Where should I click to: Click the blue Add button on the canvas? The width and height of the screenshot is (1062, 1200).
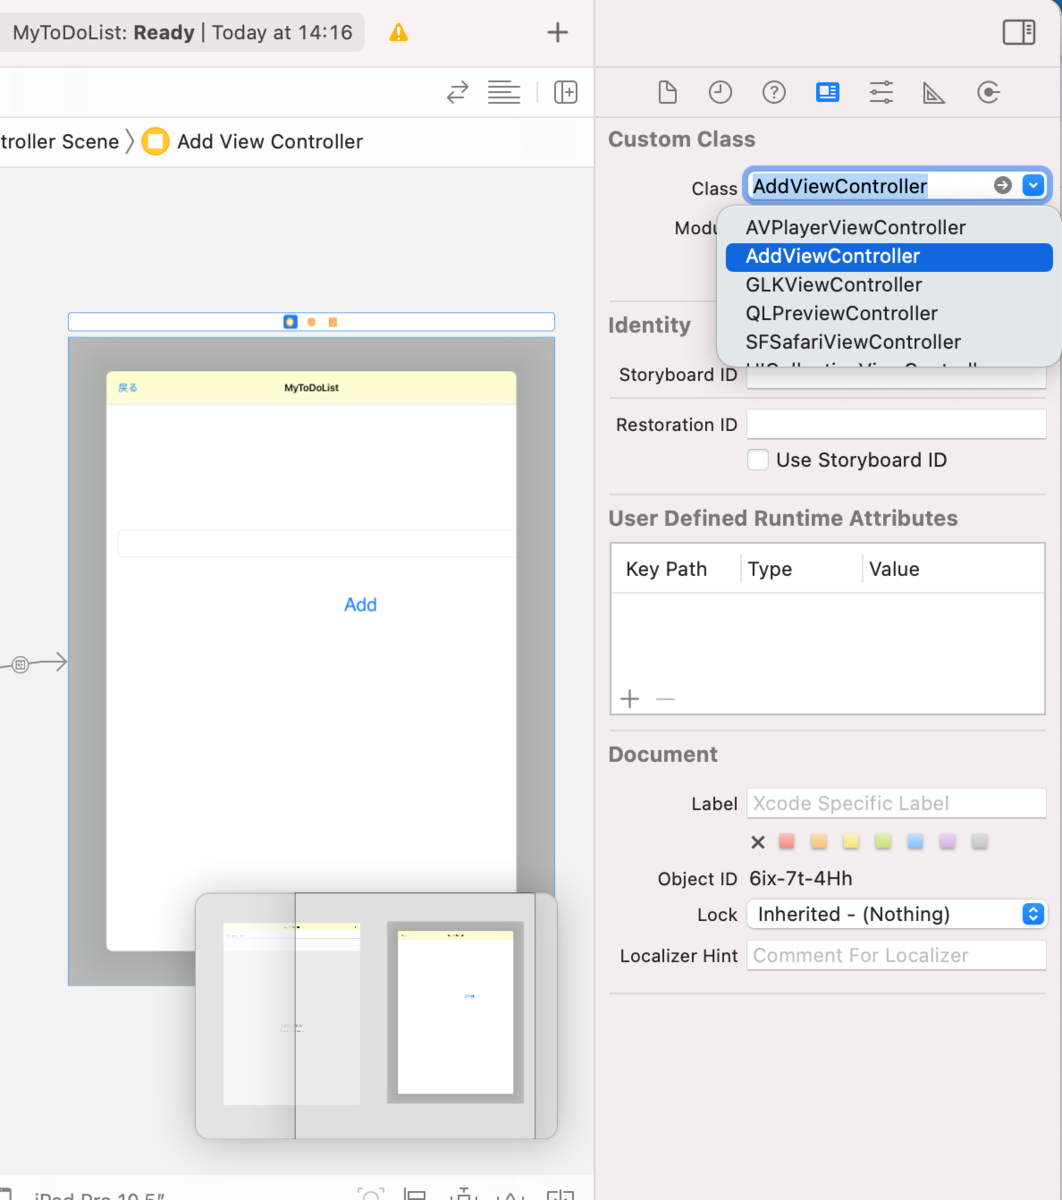pos(360,605)
